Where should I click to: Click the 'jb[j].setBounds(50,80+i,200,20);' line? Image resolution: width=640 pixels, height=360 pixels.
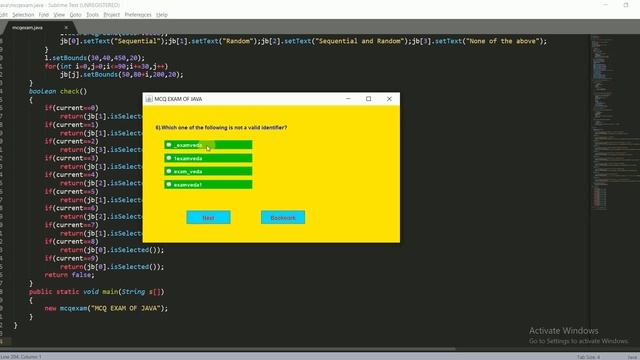click(122, 75)
